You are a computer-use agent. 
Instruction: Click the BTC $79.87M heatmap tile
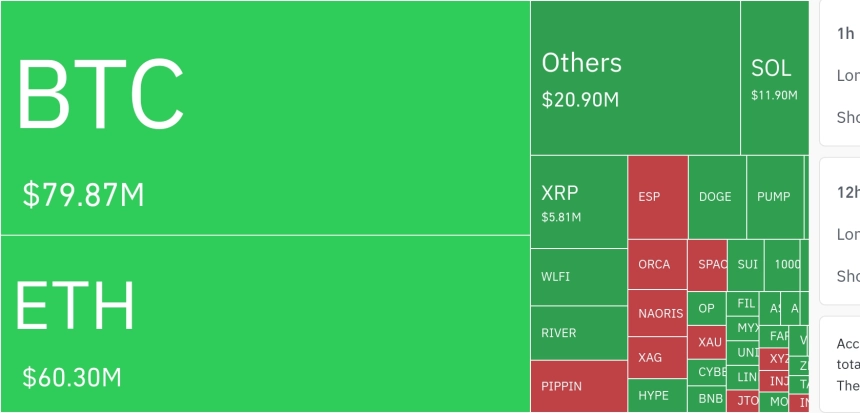(265, 118)
